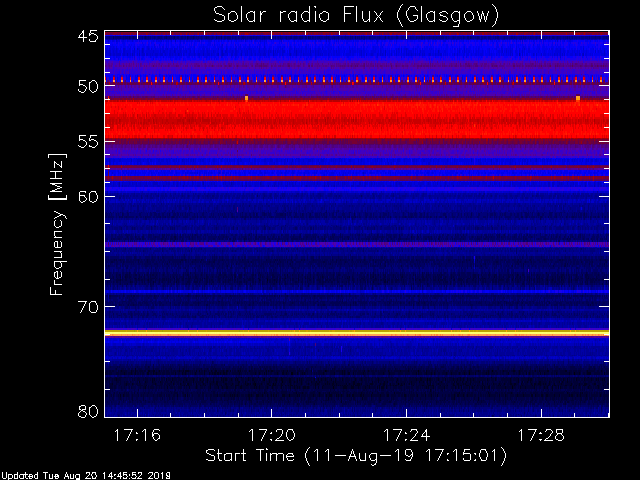The image size is (640, 480).
Task: Click the bright yellow emission line near 72 MHz
Action: pos(357,333)
